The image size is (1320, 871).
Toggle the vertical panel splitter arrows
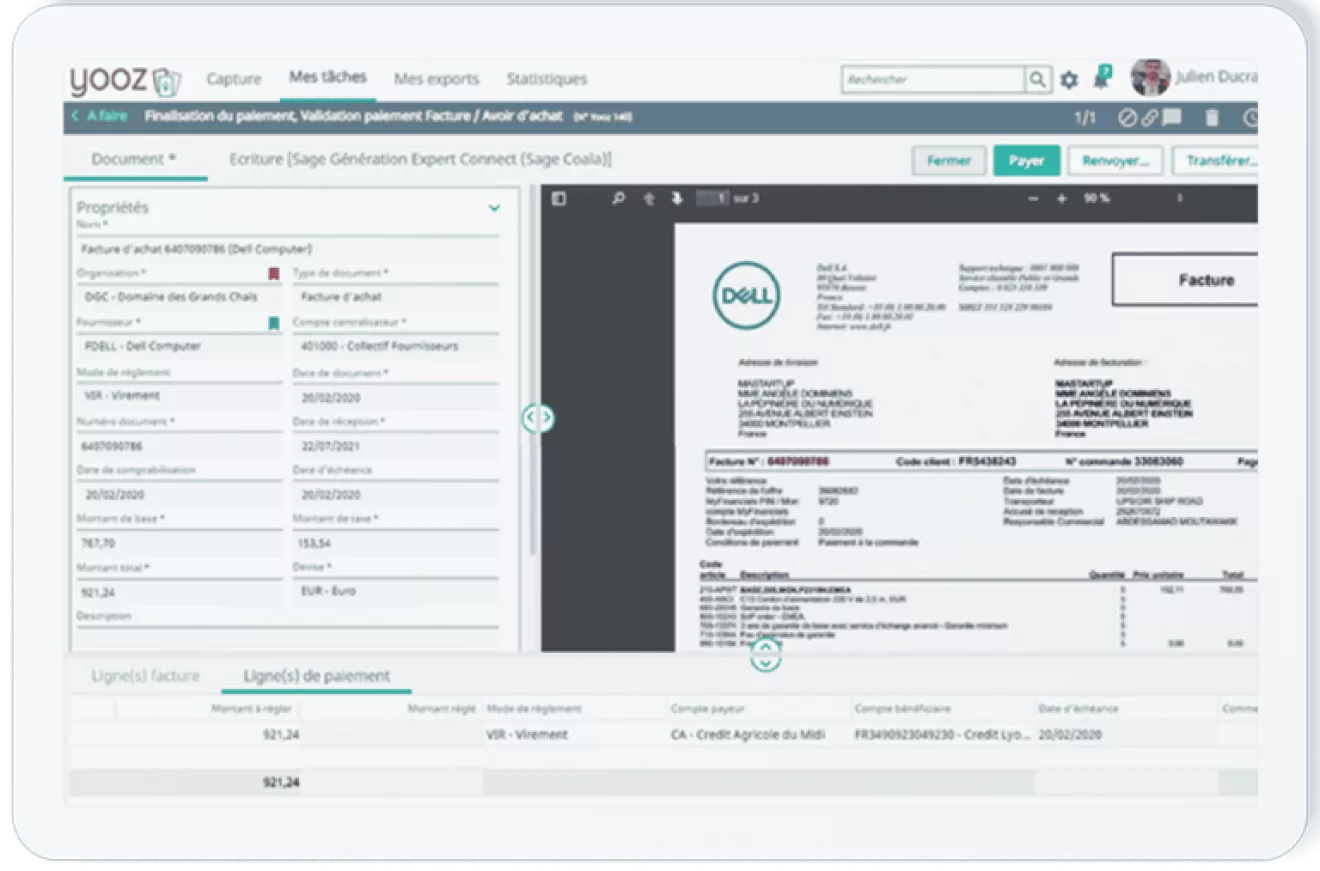[x=538, y=417]
